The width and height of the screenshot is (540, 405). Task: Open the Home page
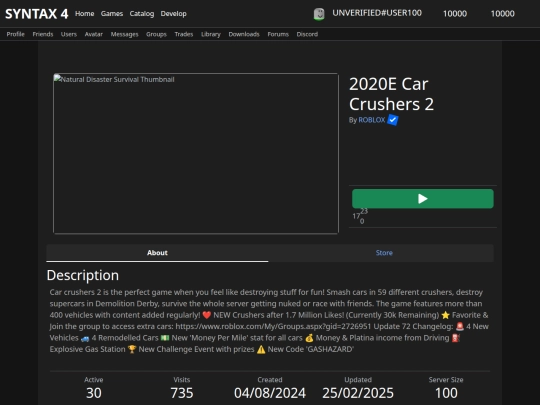click(x=84, y=13)
